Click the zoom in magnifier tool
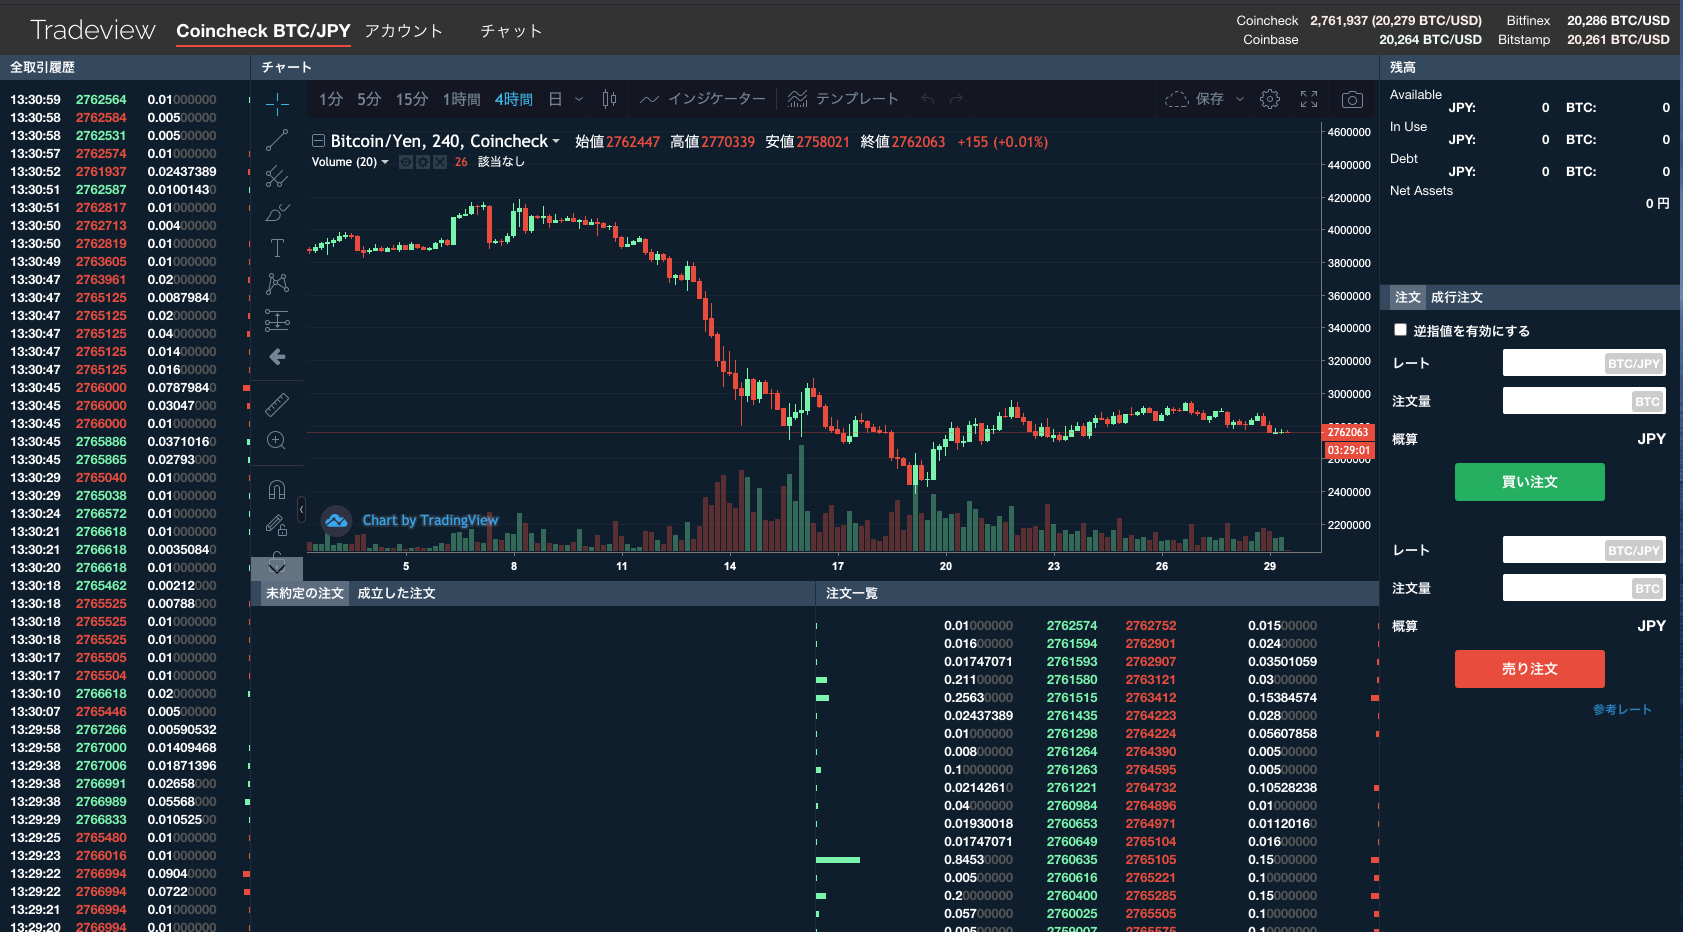 (277, 441)
